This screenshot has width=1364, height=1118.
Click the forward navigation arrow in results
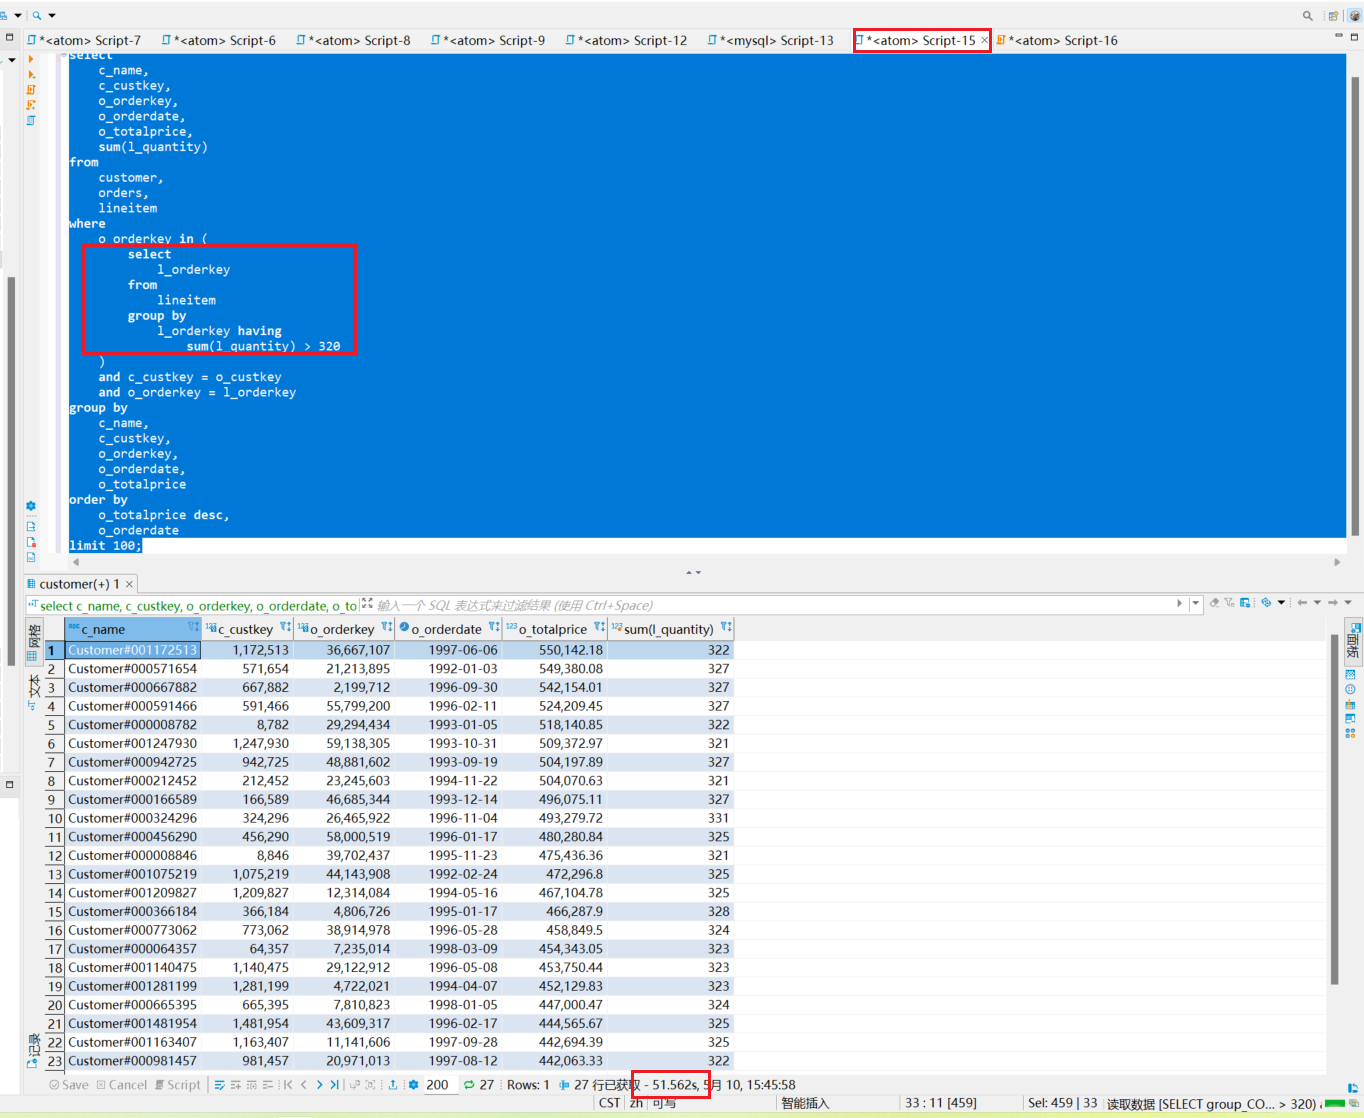coord(1333,603)
